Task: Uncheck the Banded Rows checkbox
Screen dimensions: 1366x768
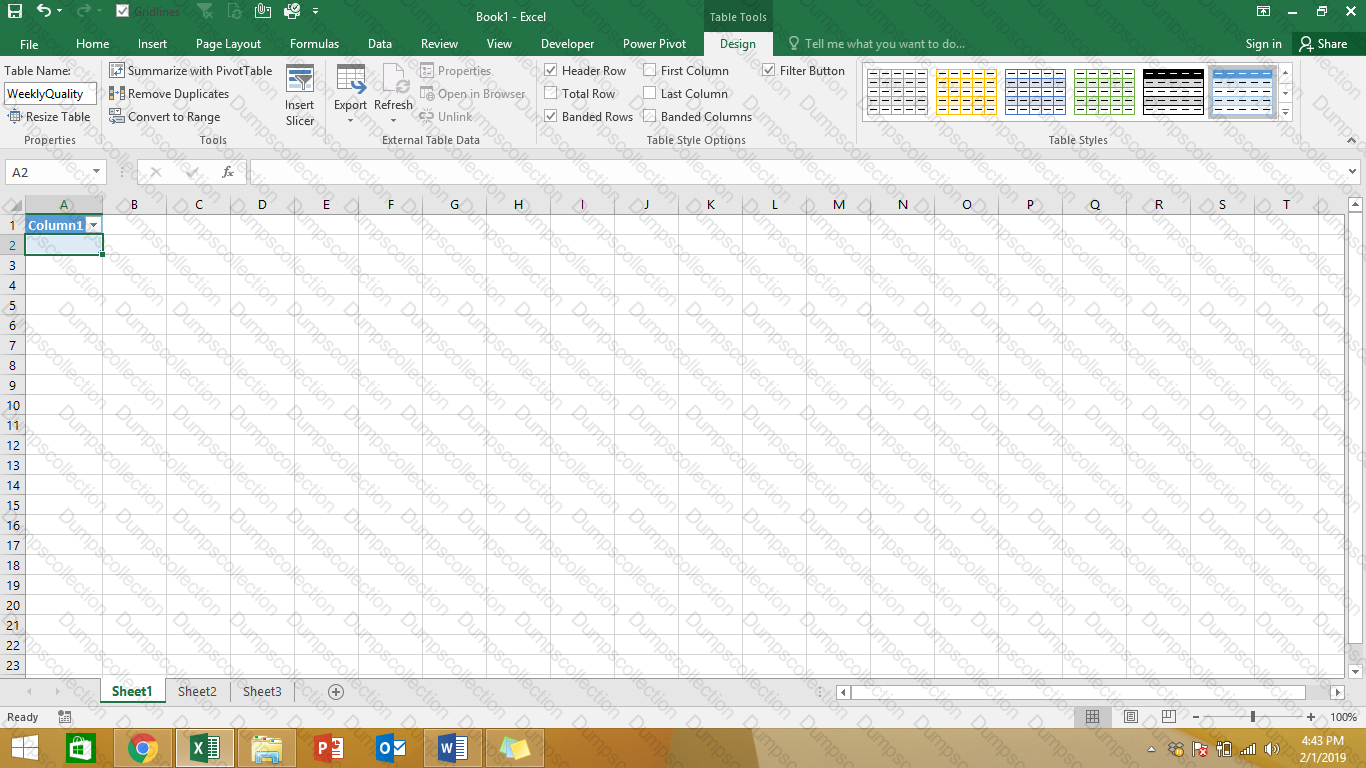Action: [x=551, y=117]
